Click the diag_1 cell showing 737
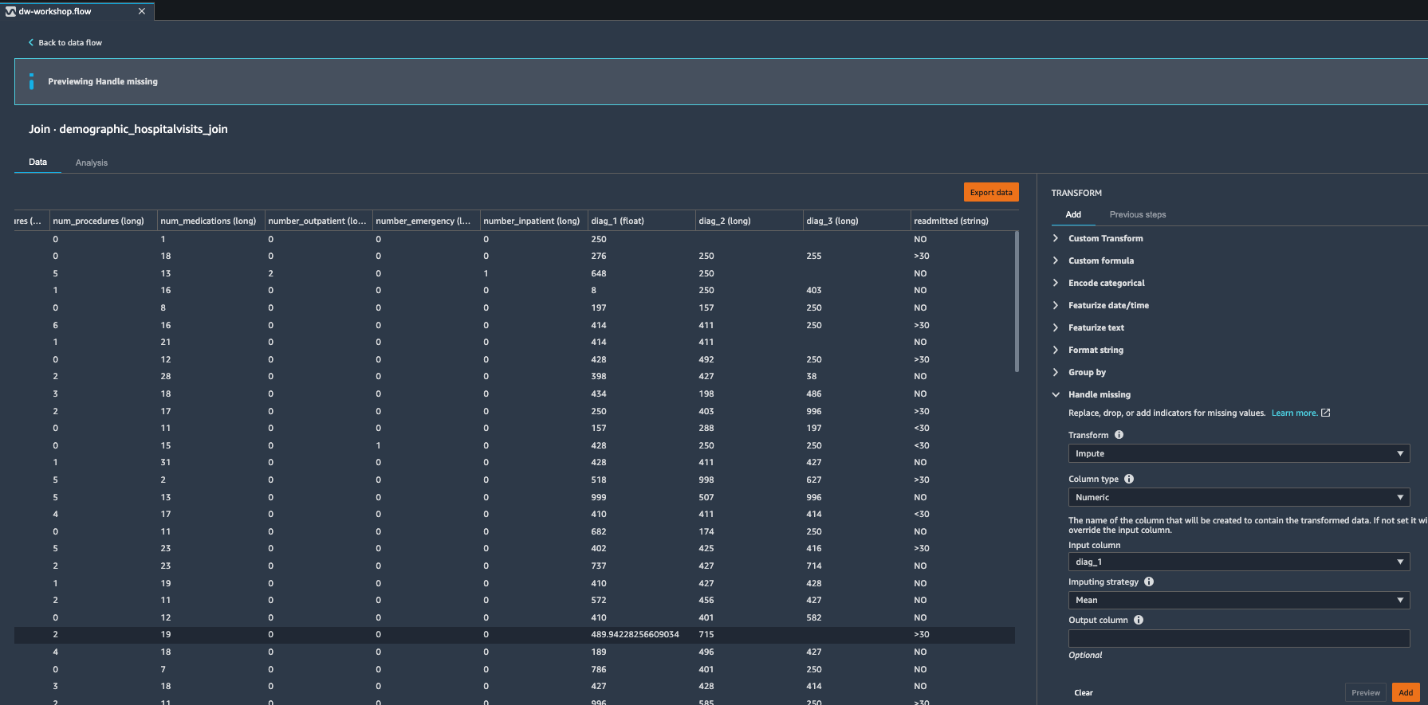The width and height of the screenshot is (1428, 705). (599, 566)
